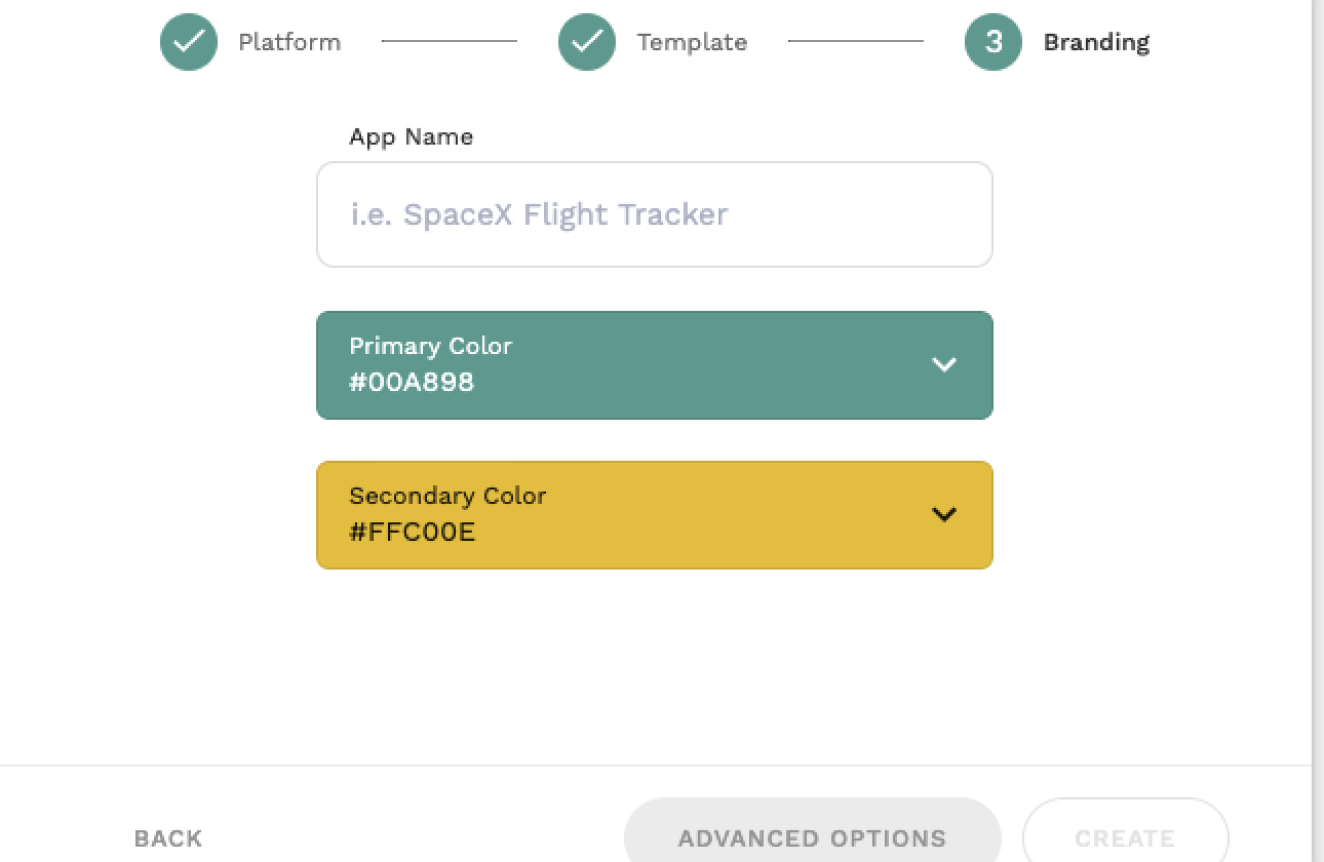This screenshot has width=1324, height=862.
Task: Select the Branding step label
Action: [x=1096, y=42]
